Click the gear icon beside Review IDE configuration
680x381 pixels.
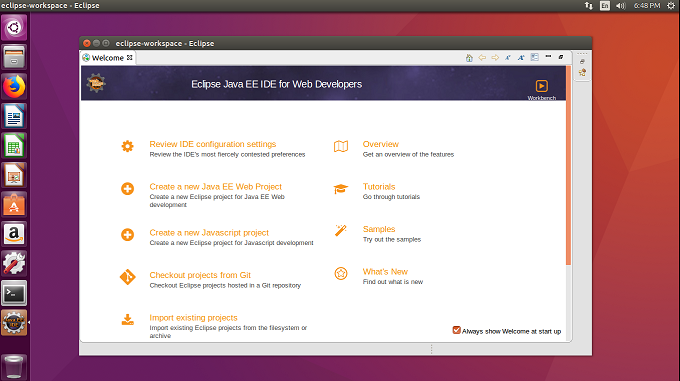point(128,146)
